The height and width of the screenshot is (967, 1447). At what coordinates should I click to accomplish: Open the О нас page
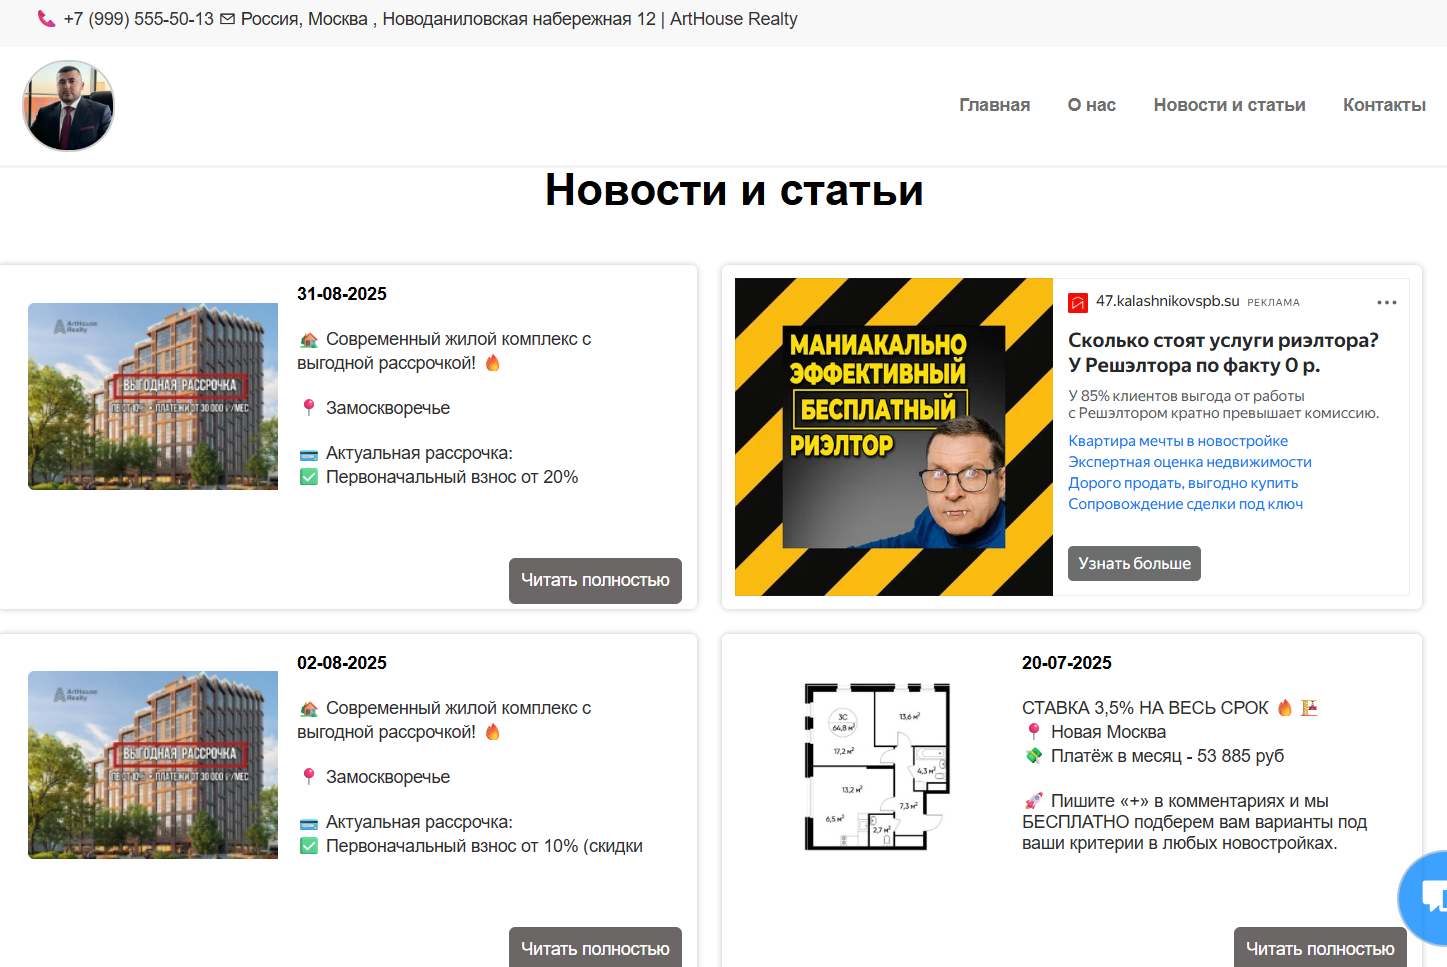[x=1091, y=105]
